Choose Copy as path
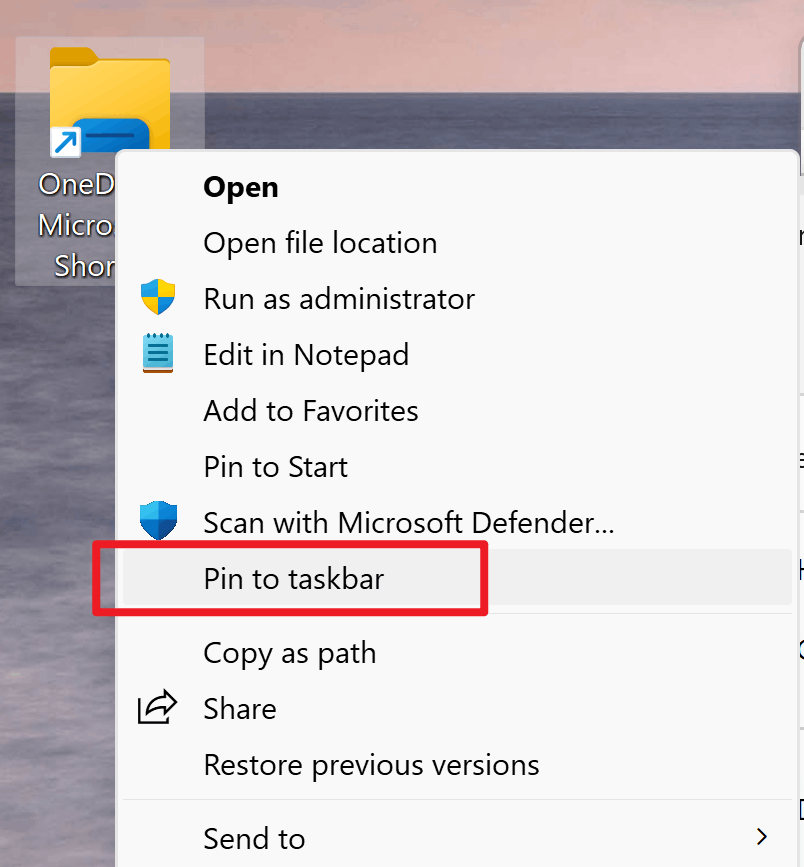 coord(457,652)
